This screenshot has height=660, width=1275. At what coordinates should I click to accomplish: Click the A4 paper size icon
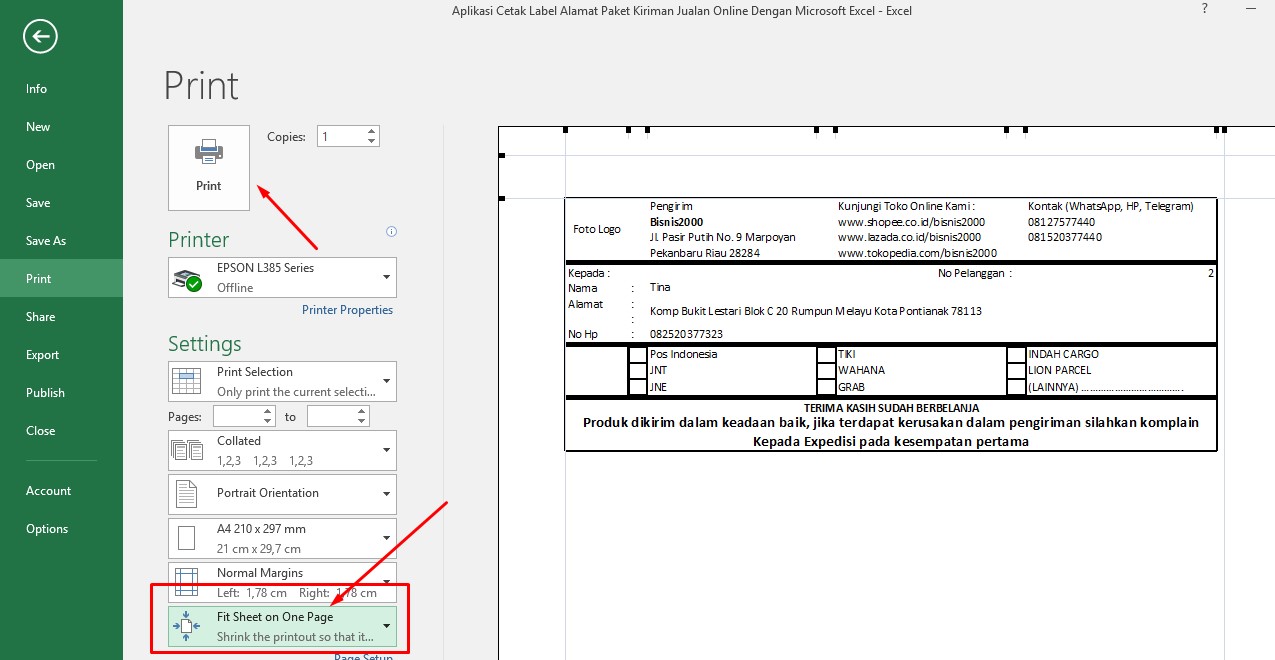(185, 537)
